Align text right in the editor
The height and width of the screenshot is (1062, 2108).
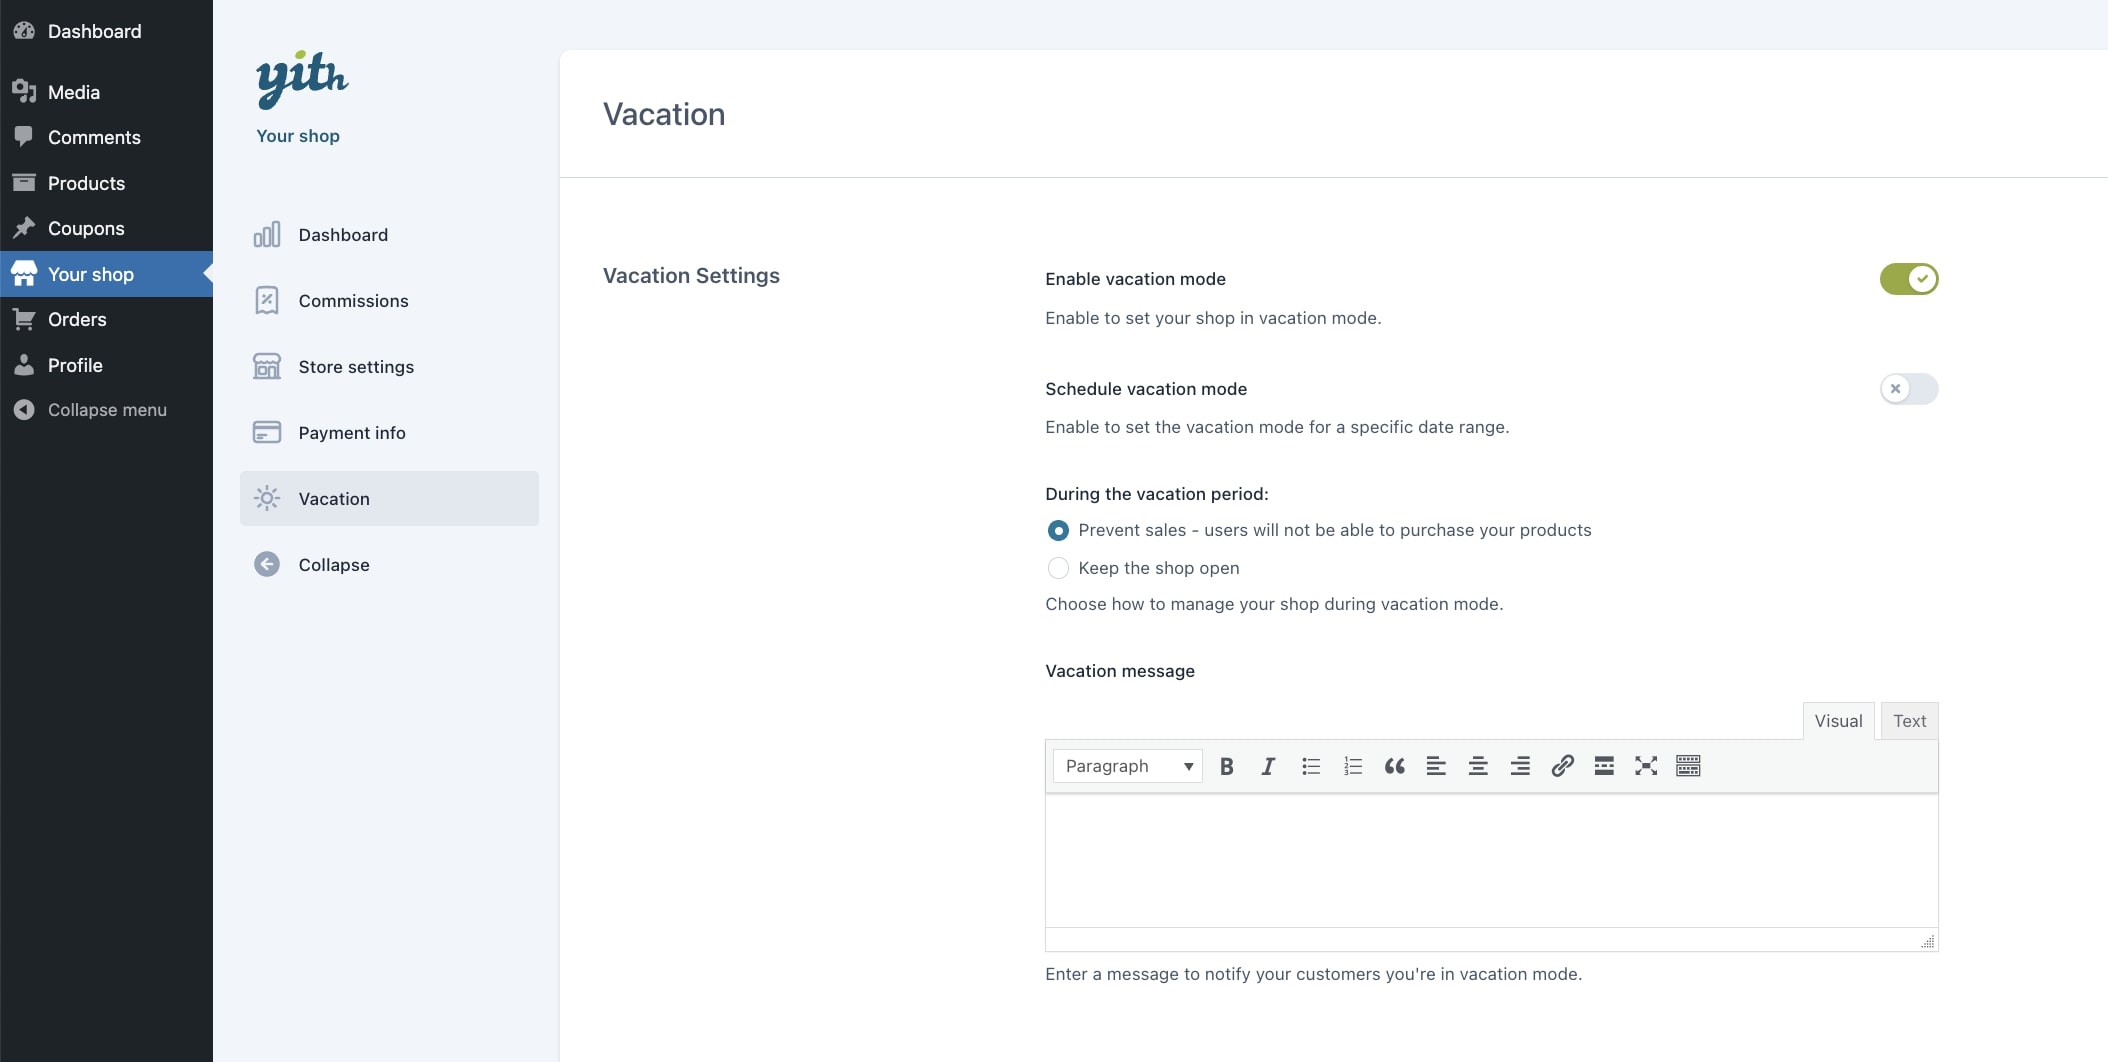[1520, 766]
